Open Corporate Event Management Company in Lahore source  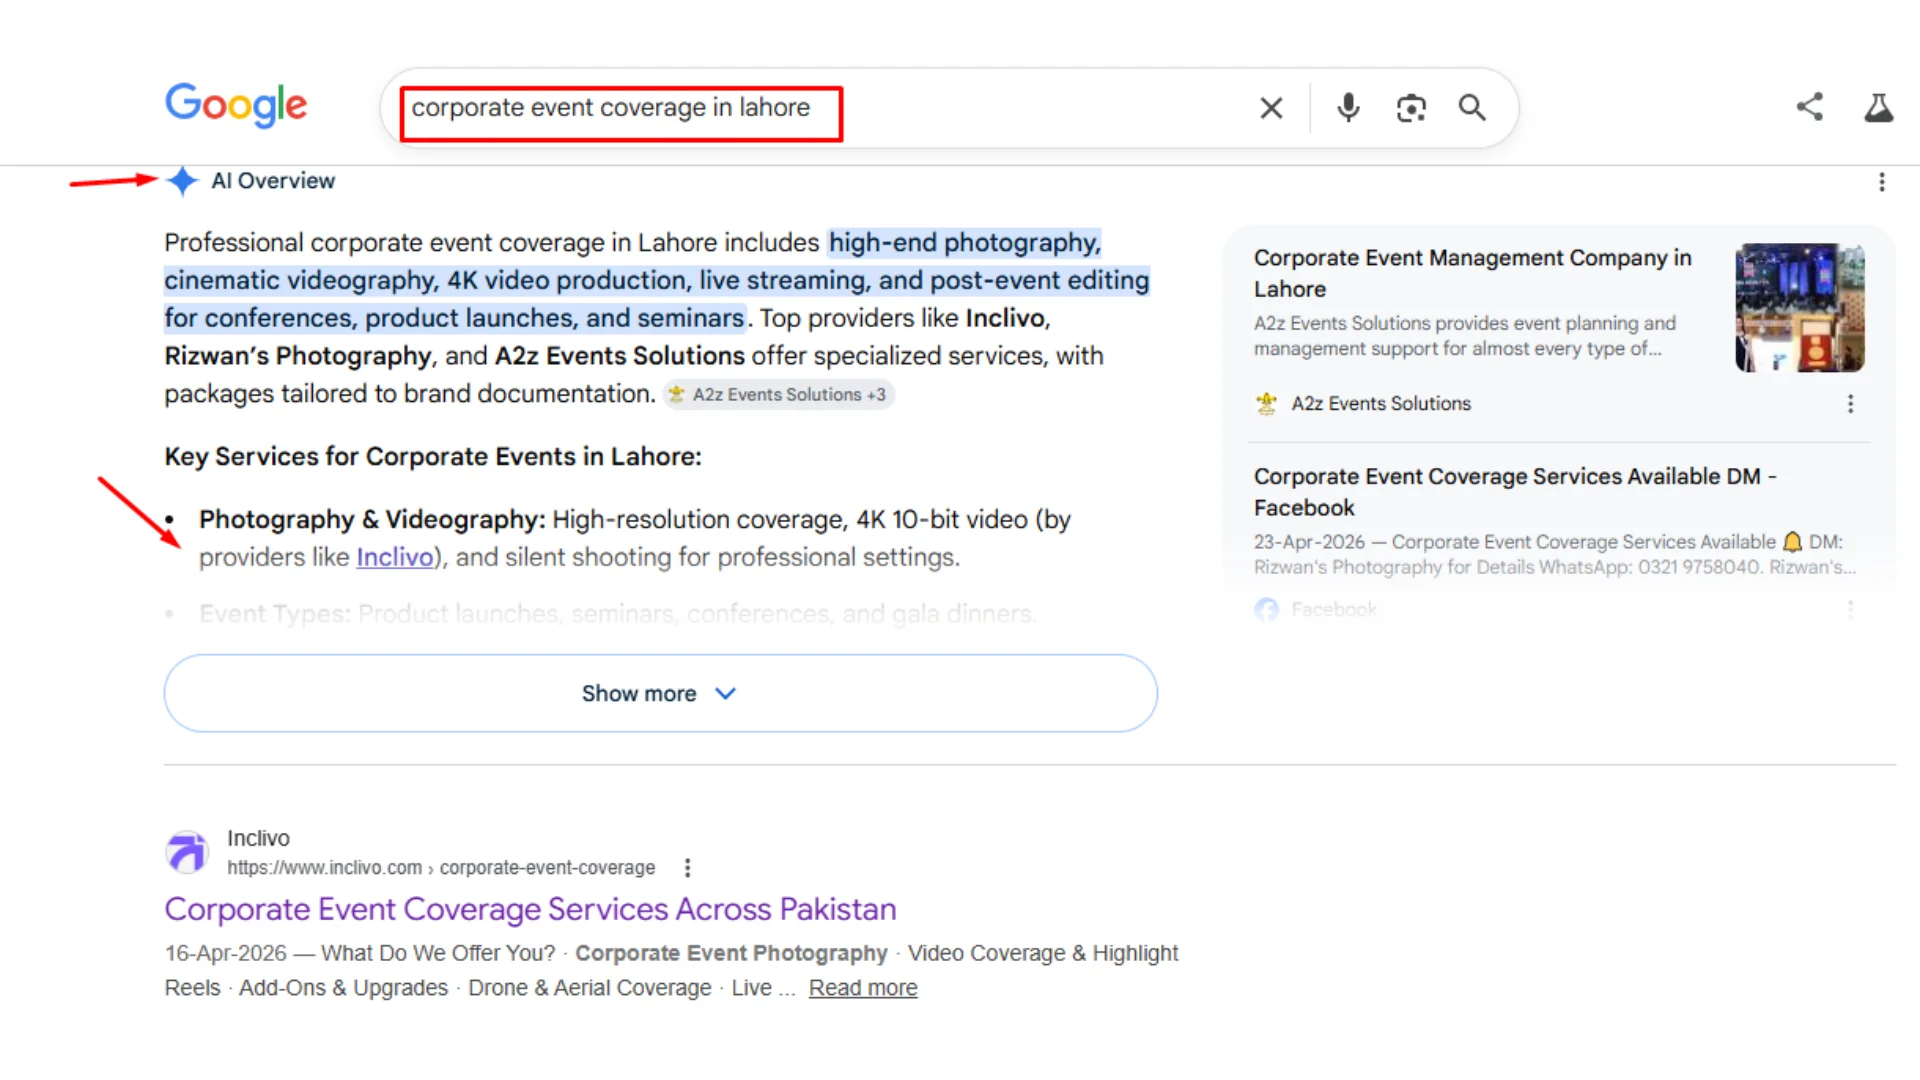[1472, 273]
